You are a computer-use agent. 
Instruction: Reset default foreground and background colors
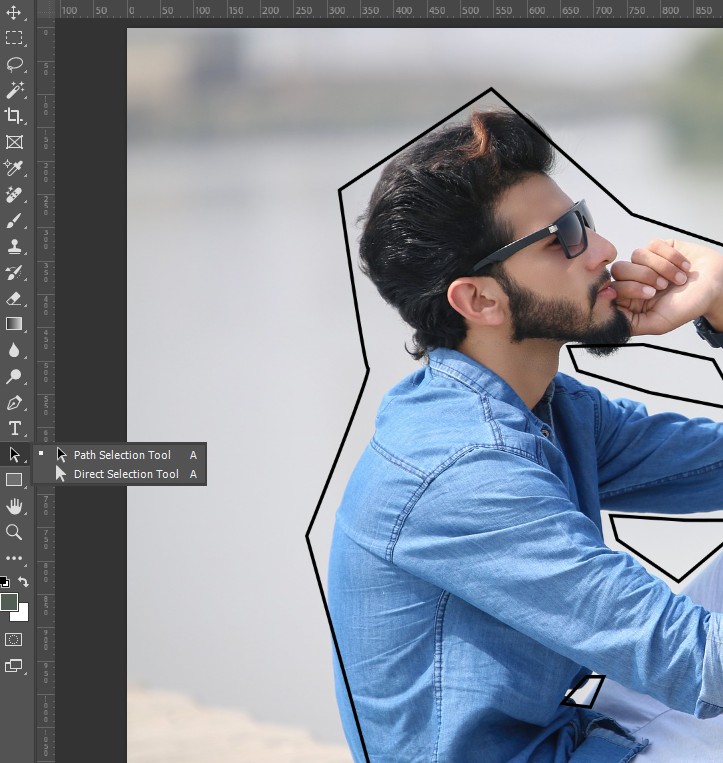(x=5, y=581)
